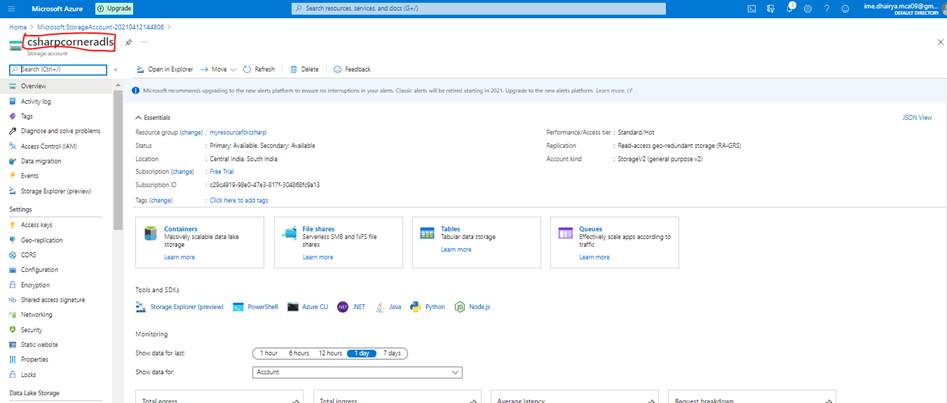Click Feedback in the command bar
The image size is (947, 403).
coord(352,69)
